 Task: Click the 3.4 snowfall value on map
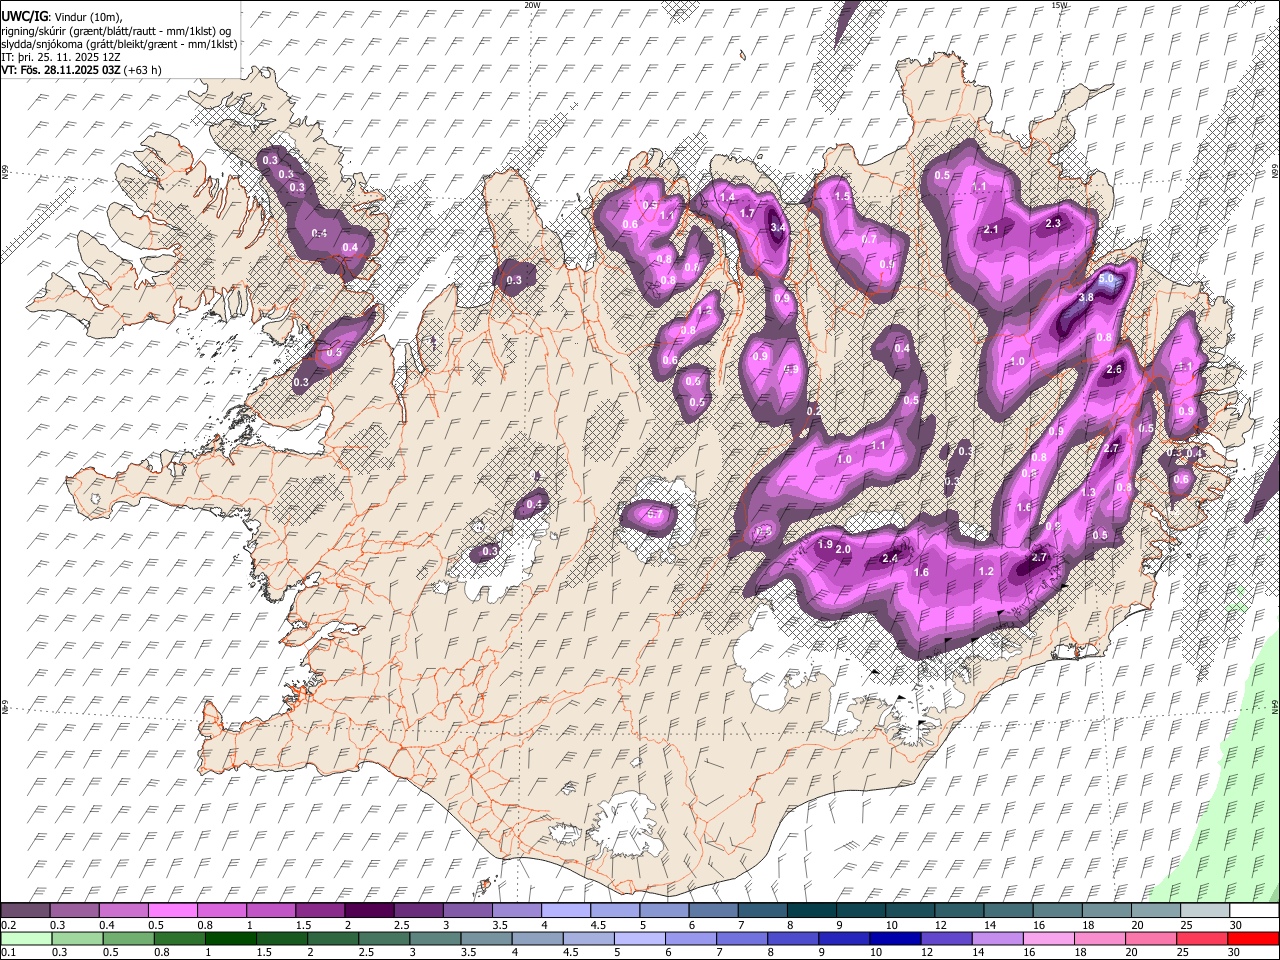tap(778, 228)
